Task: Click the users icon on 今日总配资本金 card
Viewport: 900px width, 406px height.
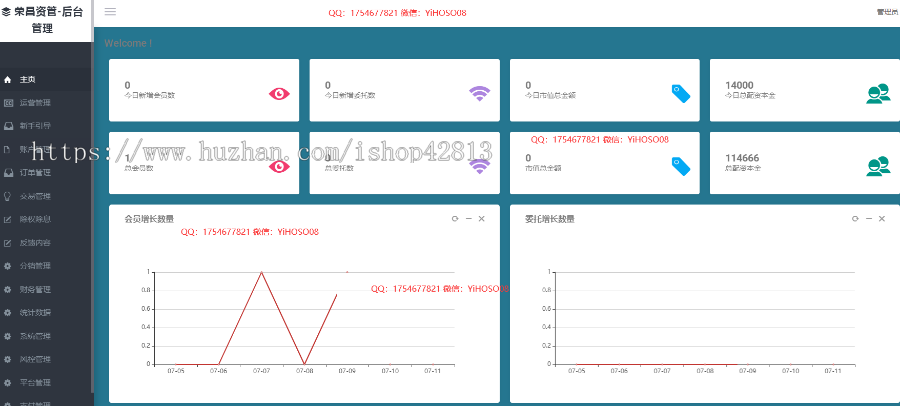Action: (x=878, y=94)
